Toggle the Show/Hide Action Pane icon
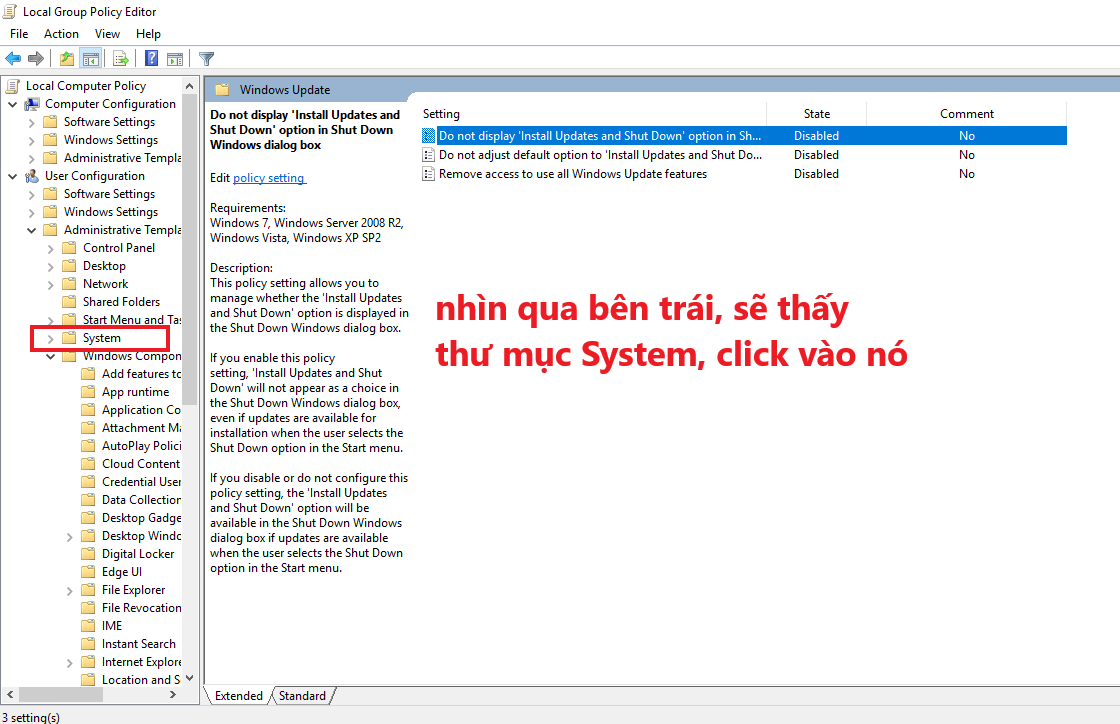 click(x=175, y=58)
